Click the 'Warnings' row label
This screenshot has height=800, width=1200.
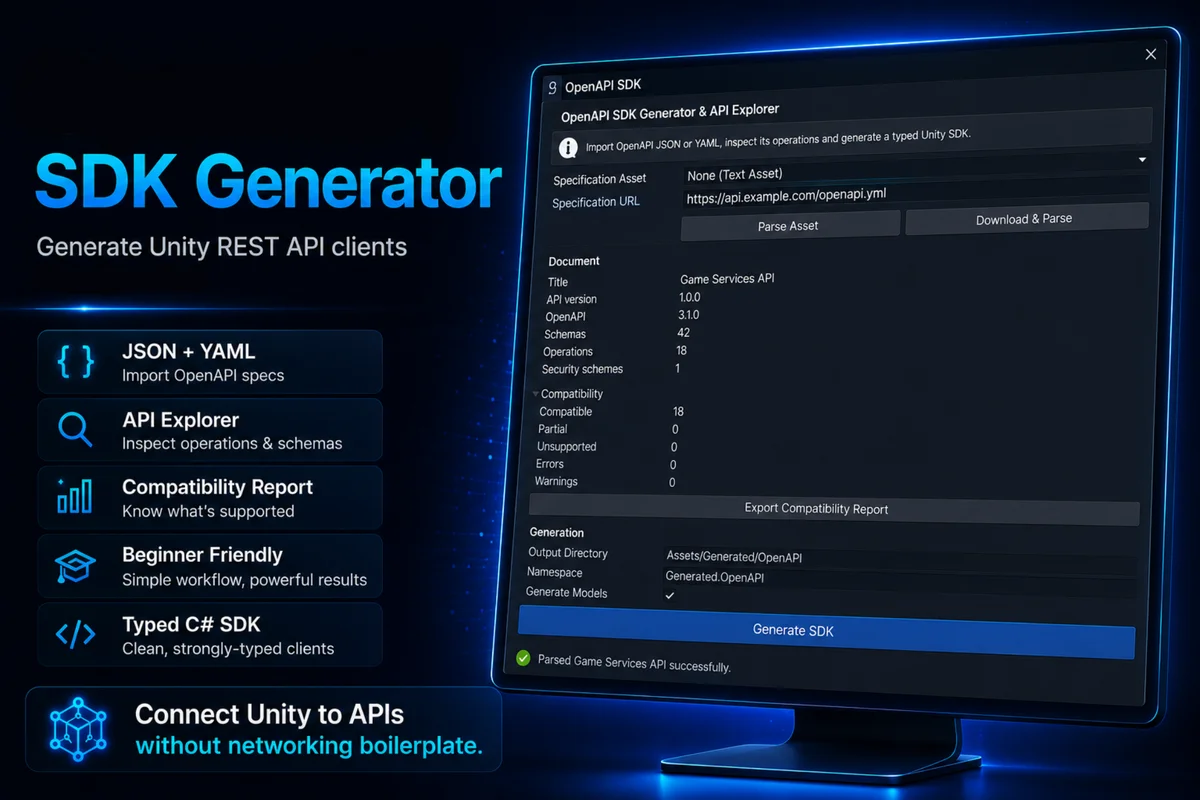pos(556,482)
